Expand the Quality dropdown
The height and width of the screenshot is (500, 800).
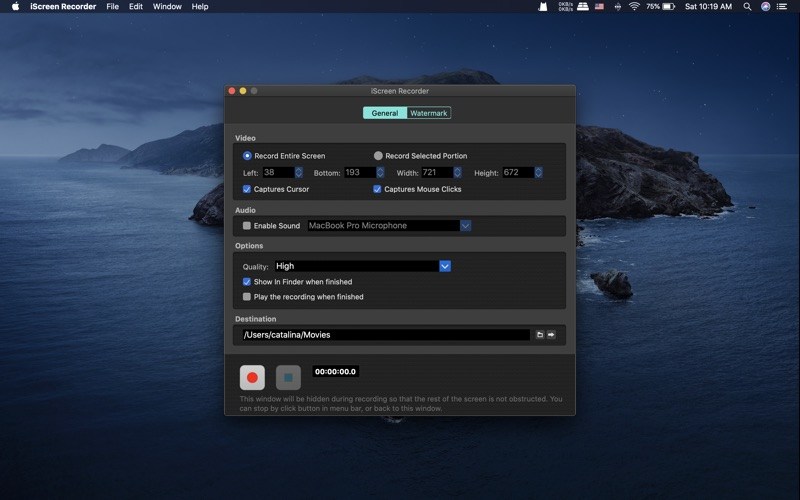[x=445, y=266]
